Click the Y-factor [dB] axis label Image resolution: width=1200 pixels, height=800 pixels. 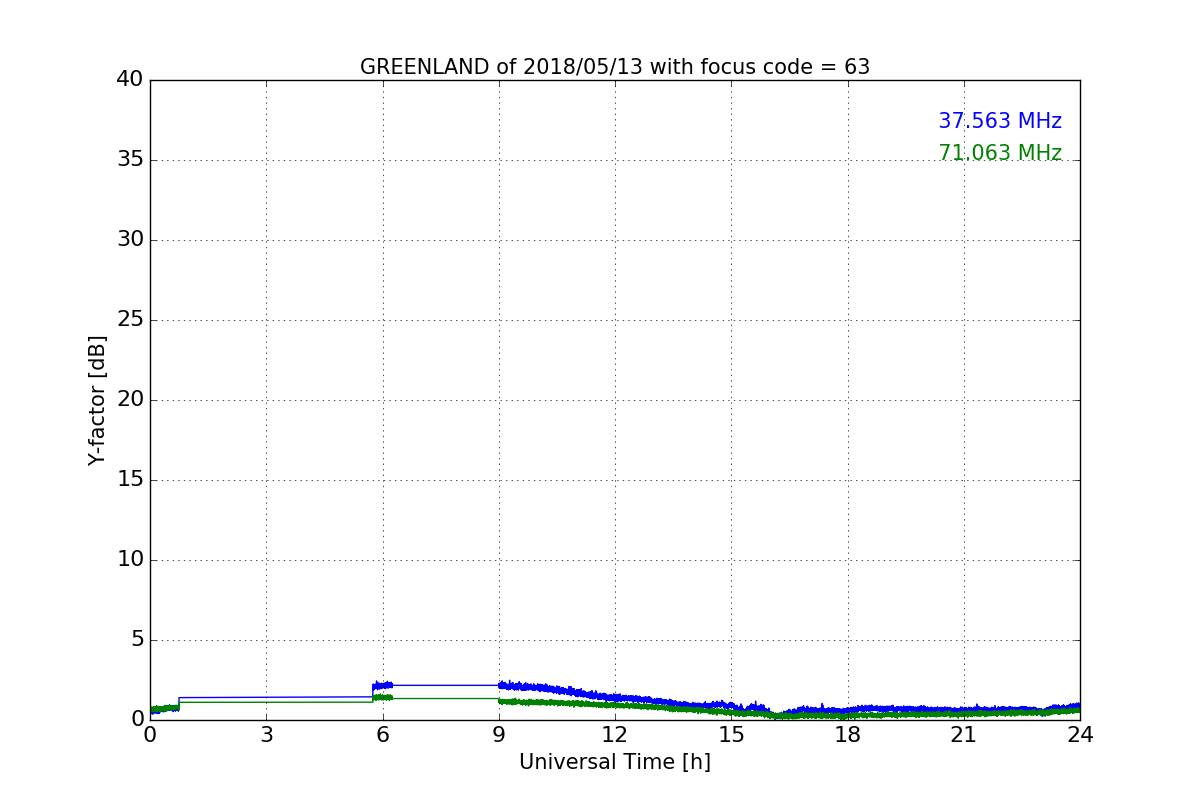[x=97, y=400]
